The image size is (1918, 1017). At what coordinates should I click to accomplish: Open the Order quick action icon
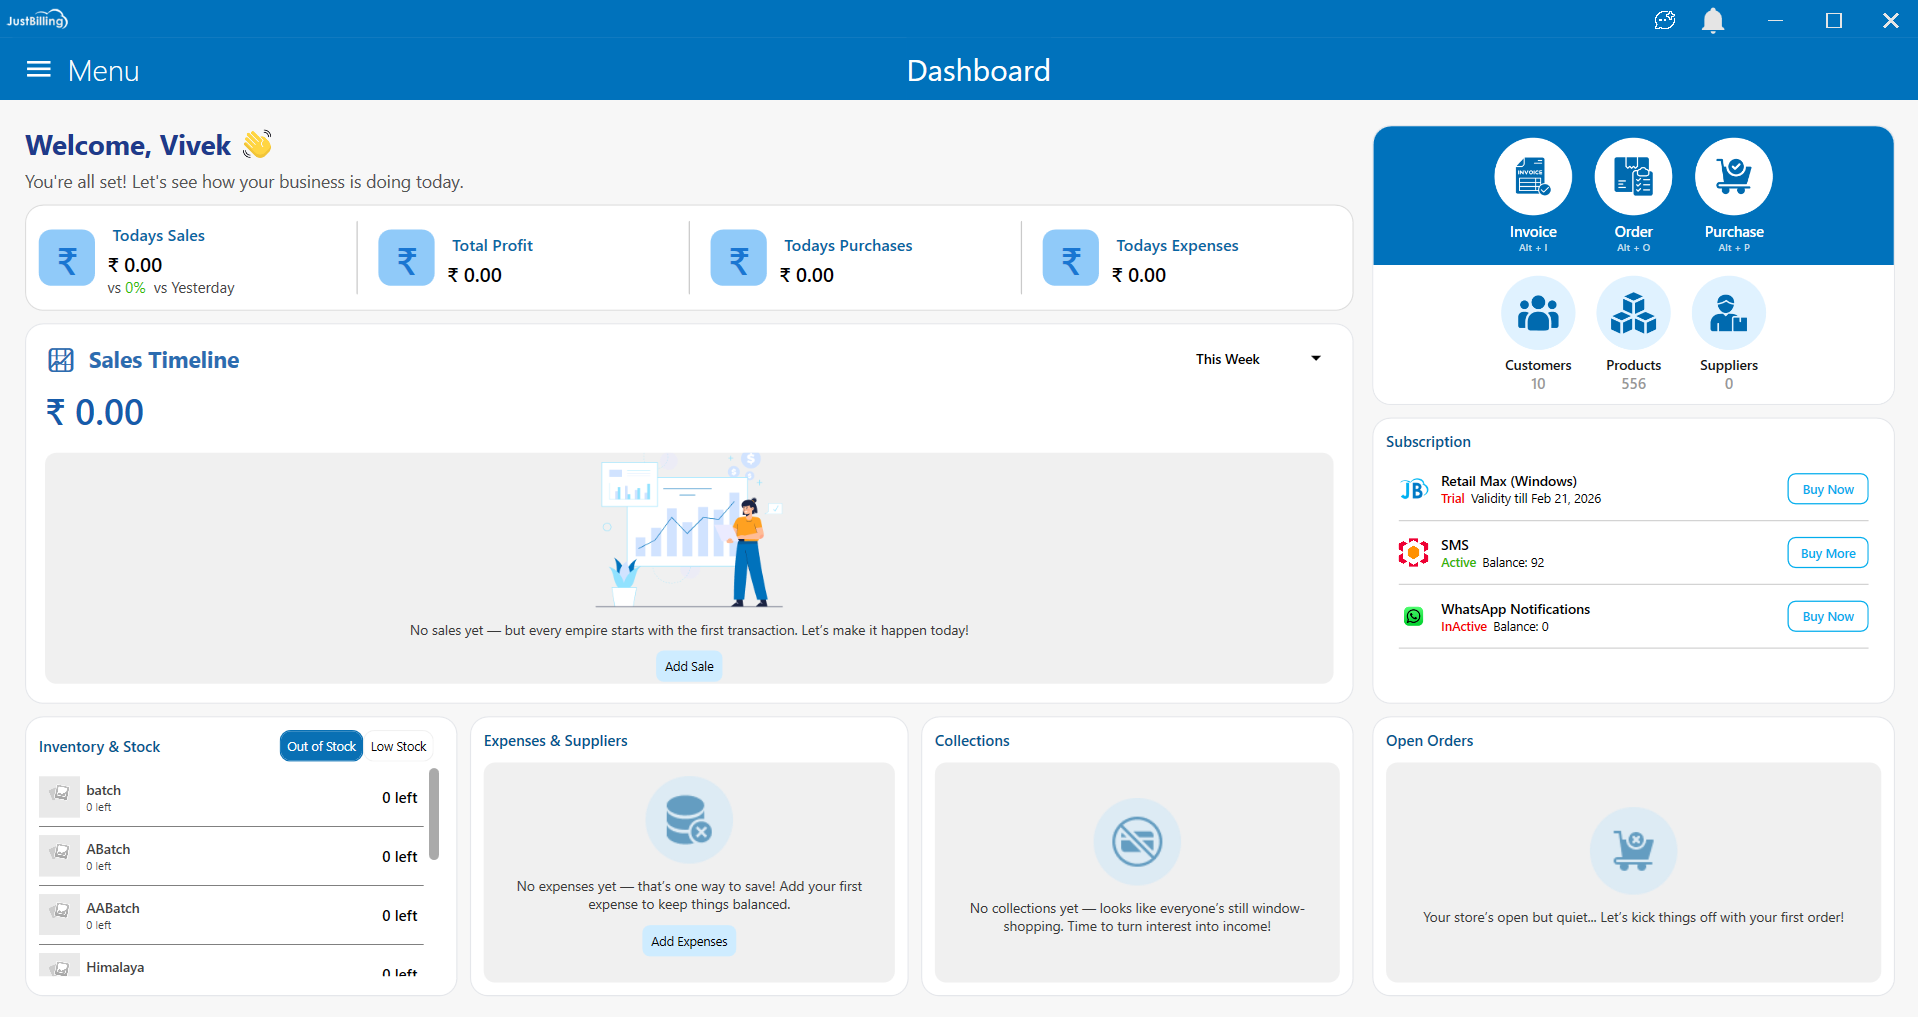tap(1632, 177)
